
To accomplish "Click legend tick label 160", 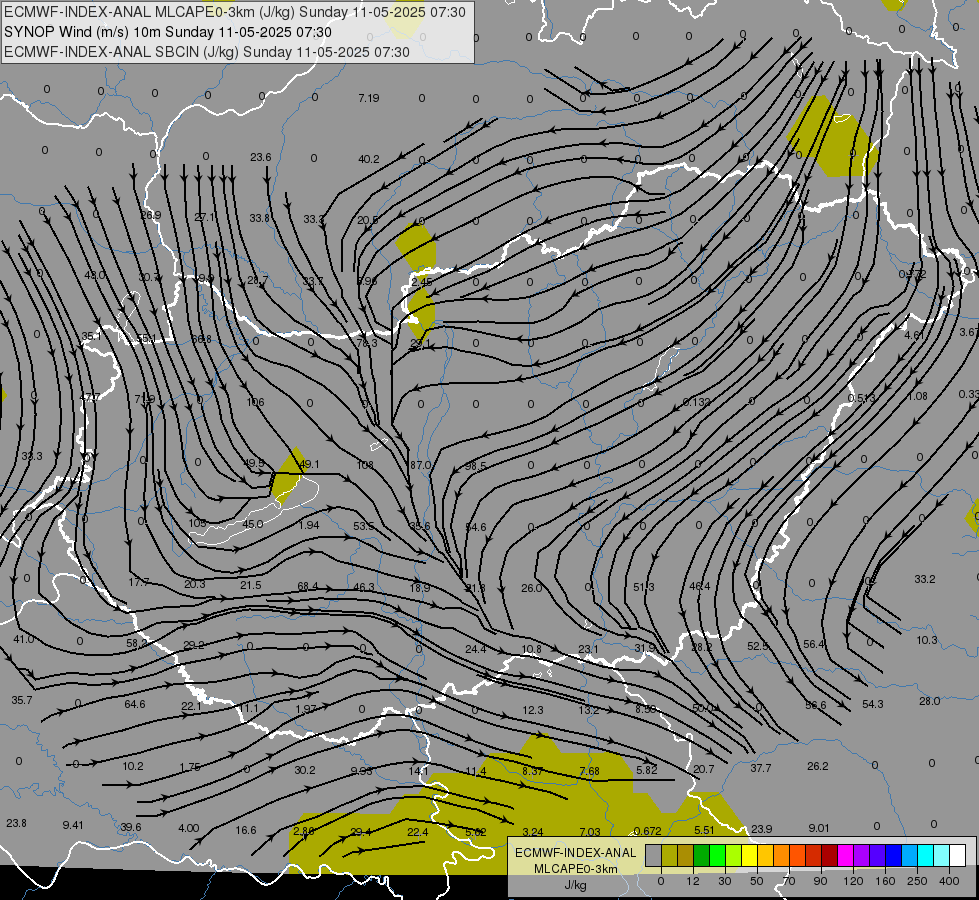I will [x=885, y=881].
